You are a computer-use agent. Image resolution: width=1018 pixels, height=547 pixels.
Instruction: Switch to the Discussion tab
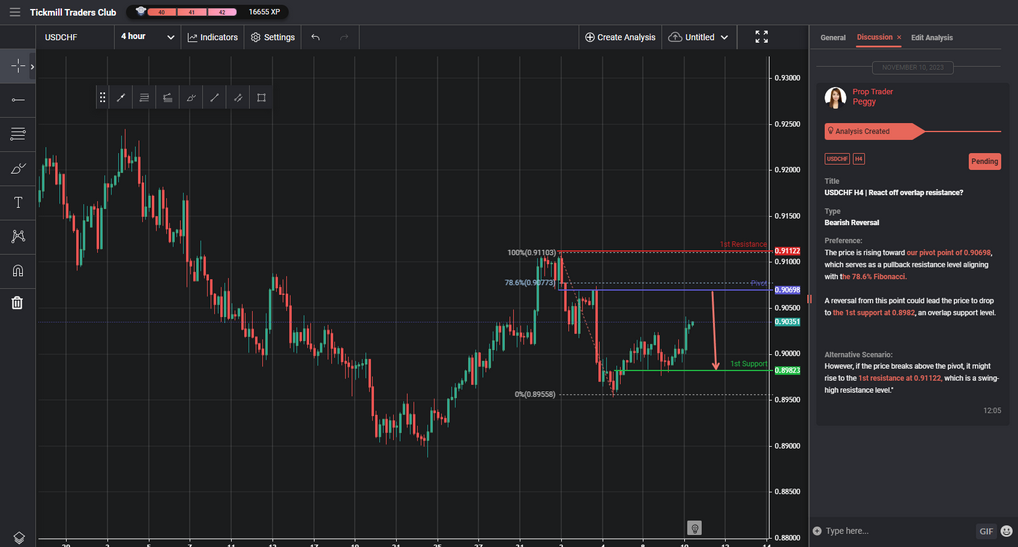coord(874,37)
